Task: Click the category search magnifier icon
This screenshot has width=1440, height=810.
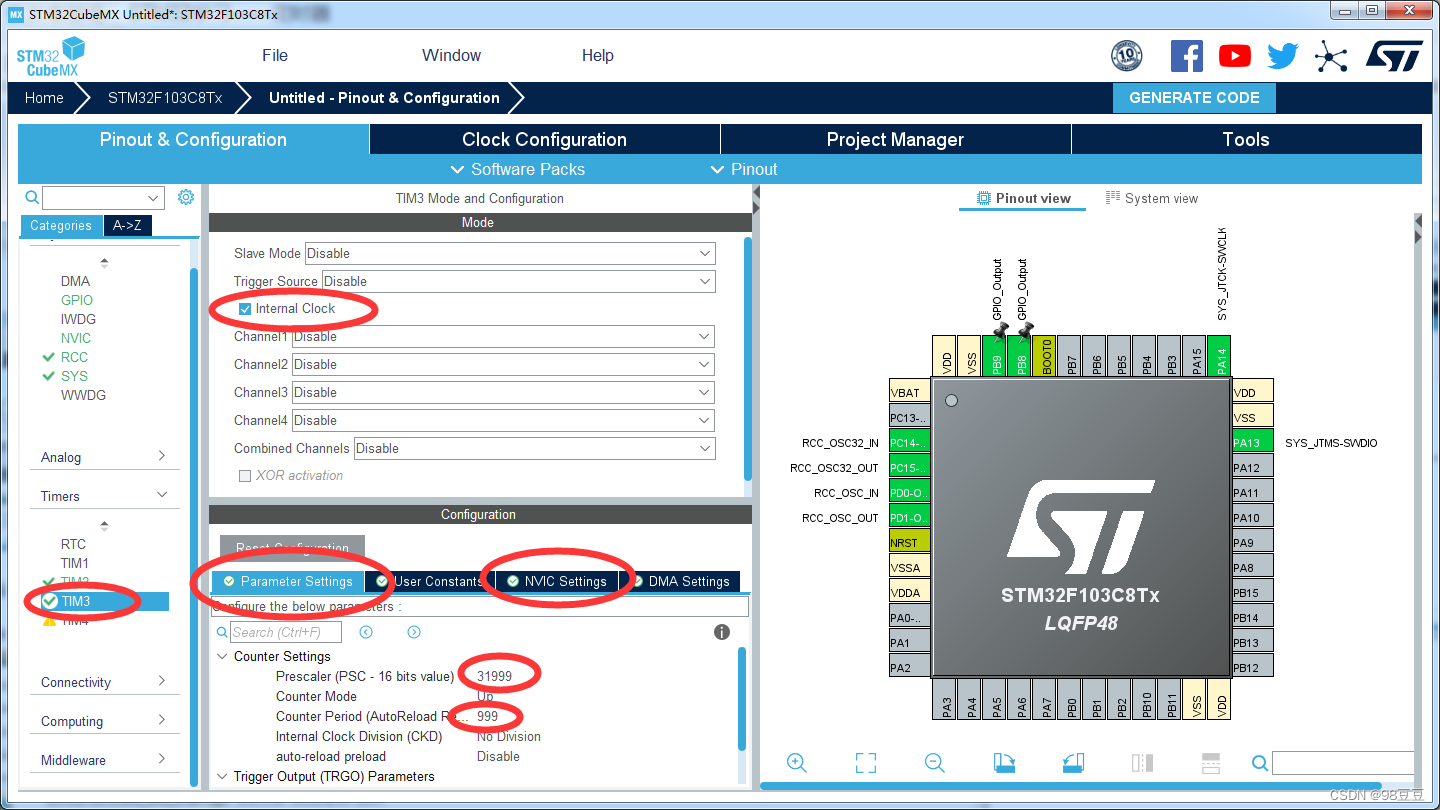Action: (x=32, y=198)
